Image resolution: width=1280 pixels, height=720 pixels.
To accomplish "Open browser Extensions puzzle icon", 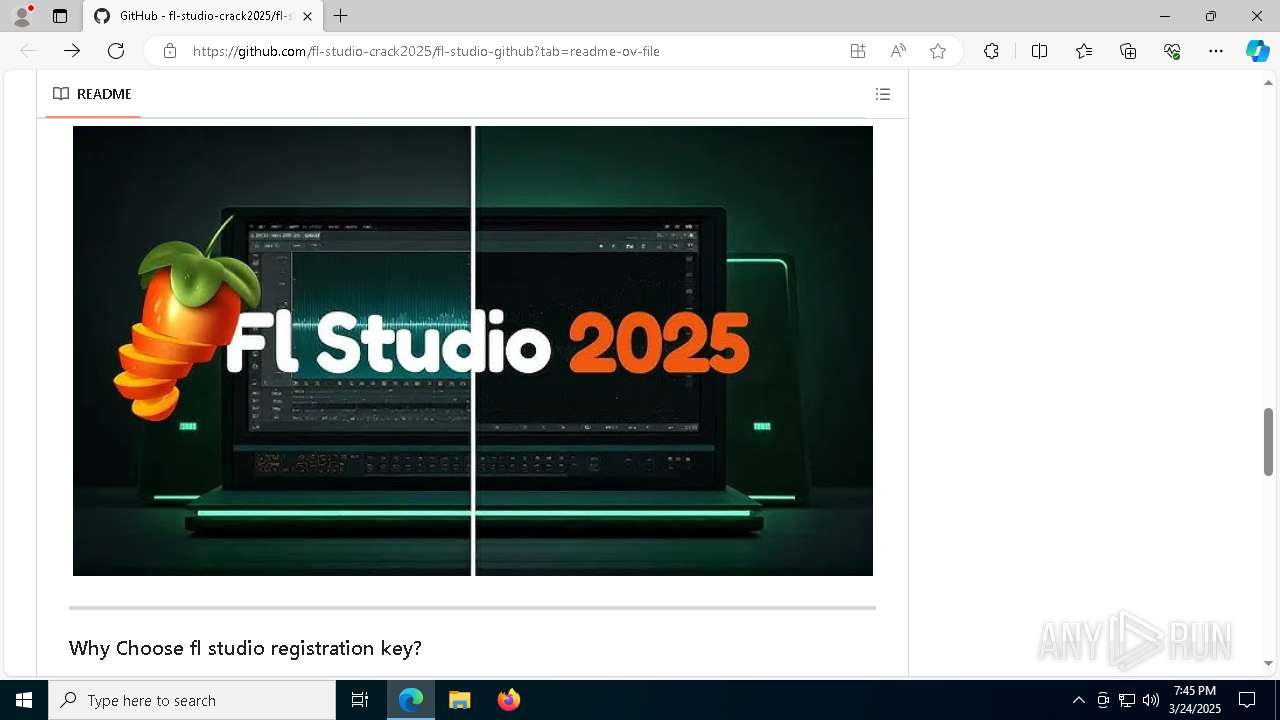I will pos(991,51).
